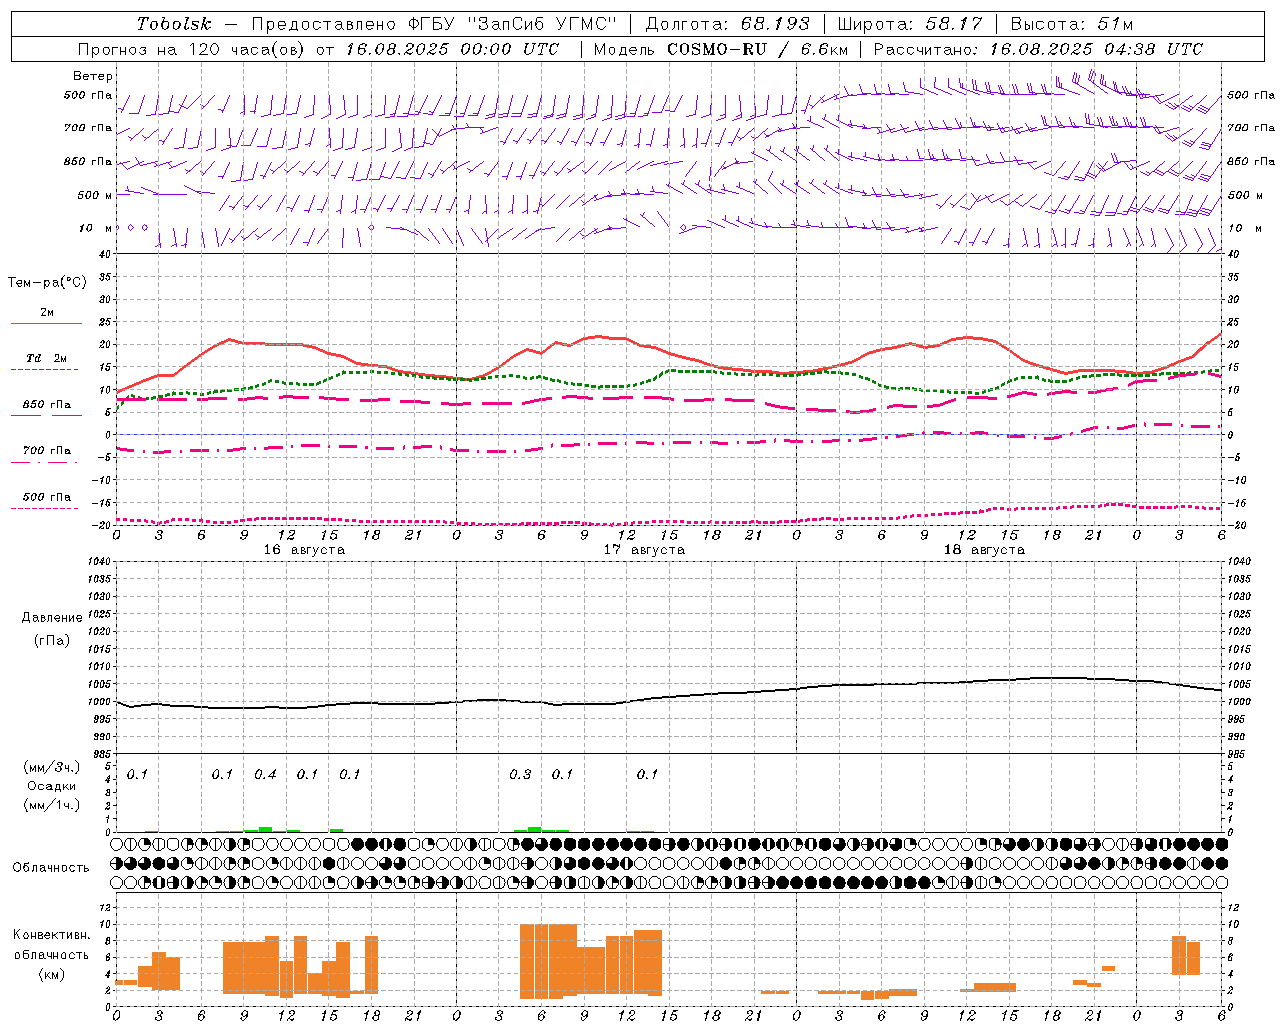Click the 'Конвективн.' convective cloud label
1280x1024 pixels.
[52, 935]
